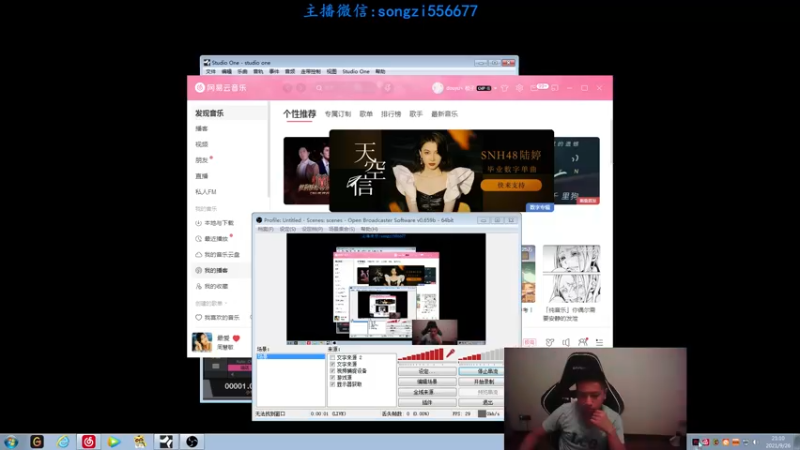Select 朋友 in the NetEase sidebar
The height and width of the screenshot is (450, 800).
[x=202, y=160]
